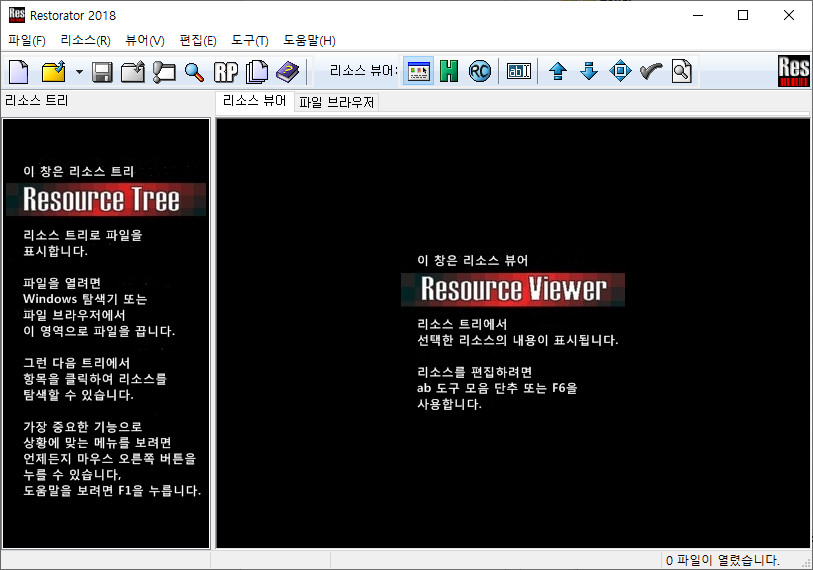Click status text 0 파일이 열렸습니다.

[723, 560]
